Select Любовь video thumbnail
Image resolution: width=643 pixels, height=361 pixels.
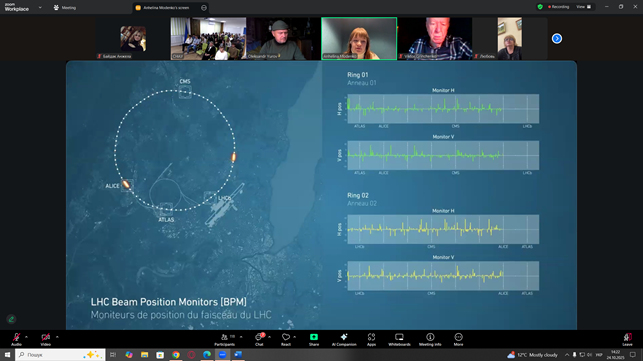510,39
